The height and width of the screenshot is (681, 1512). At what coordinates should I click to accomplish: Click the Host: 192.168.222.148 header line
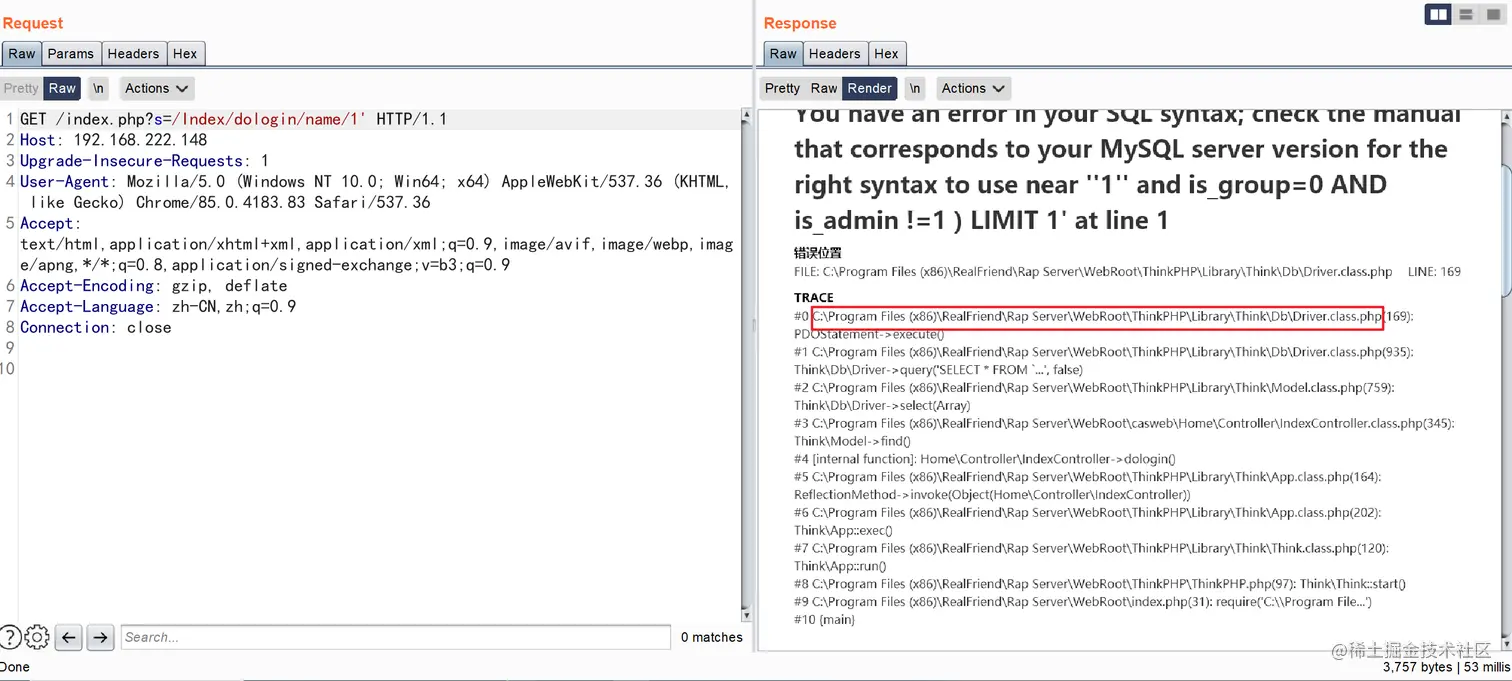[114, 140]
